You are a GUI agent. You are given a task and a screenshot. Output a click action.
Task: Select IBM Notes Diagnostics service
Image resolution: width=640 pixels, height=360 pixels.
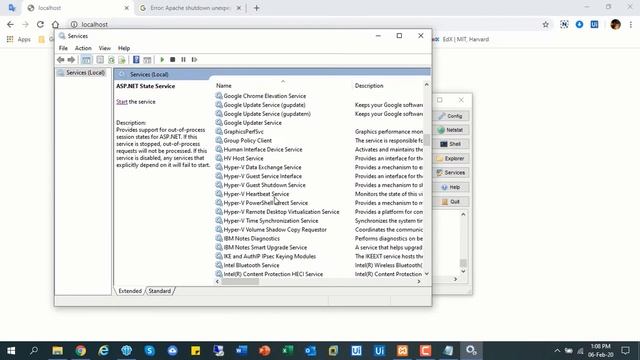[x=251, y=239]
